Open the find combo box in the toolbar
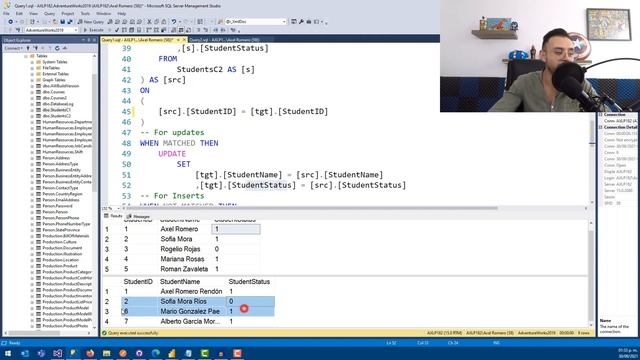640x360 pixels. pyautogui.click(x=256, y=22)
